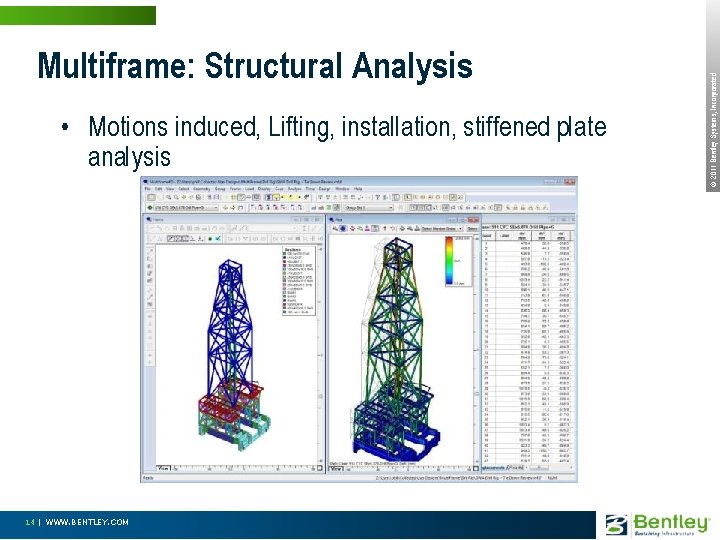
Task: Click the Sections legend box in Frame window
Action: [x=299, y=281]
